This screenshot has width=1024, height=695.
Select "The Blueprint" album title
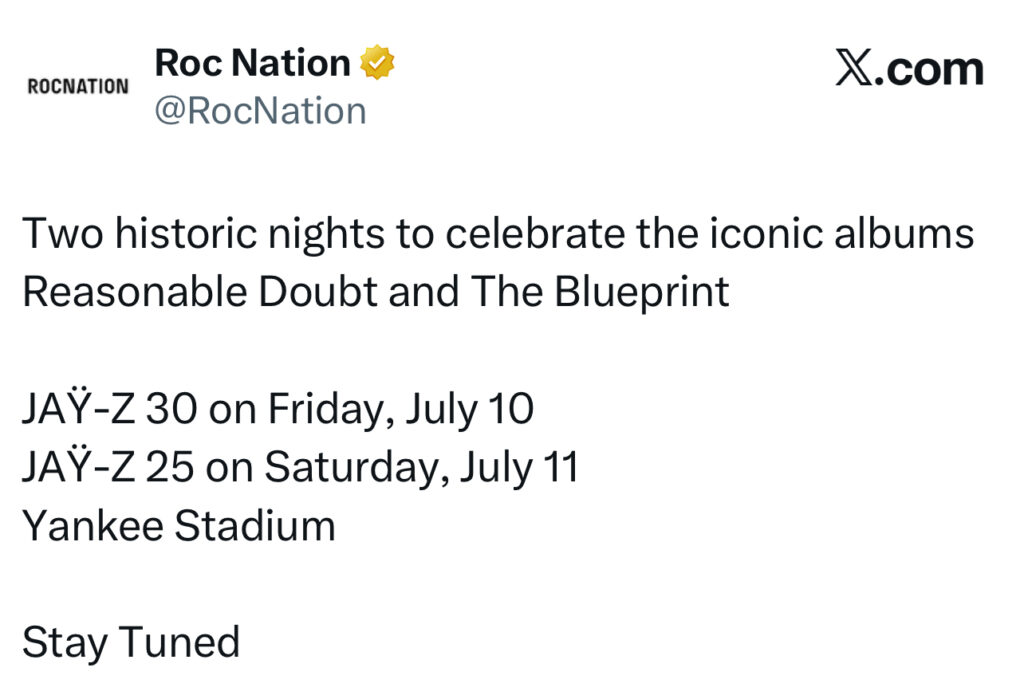click(x=600, y=292)
